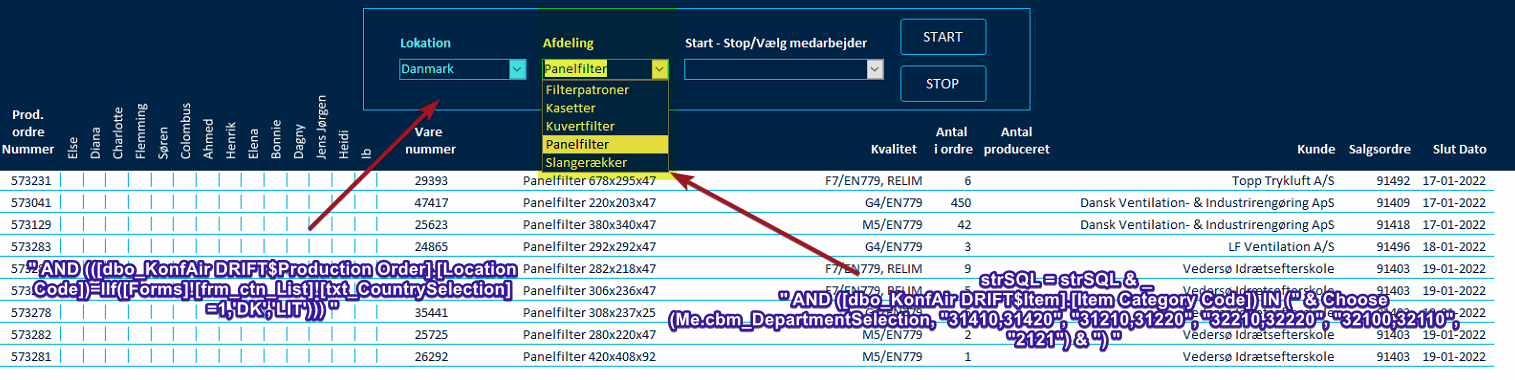The image size is (1515, 380).
Task: Click the START button
Action: click(943, 37)
